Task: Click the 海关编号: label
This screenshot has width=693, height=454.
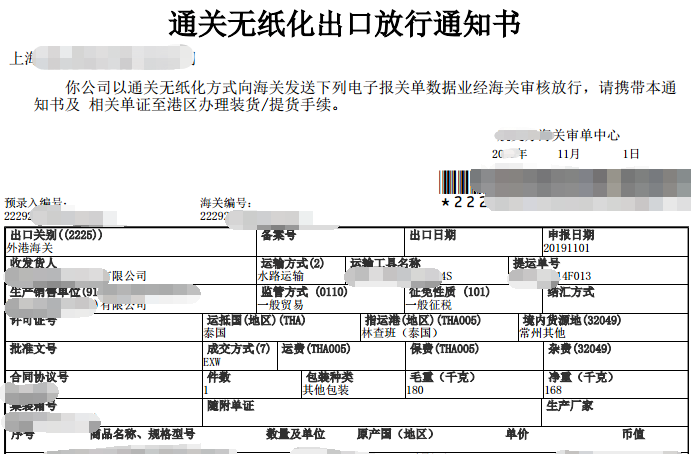Action: coord(226,203)
